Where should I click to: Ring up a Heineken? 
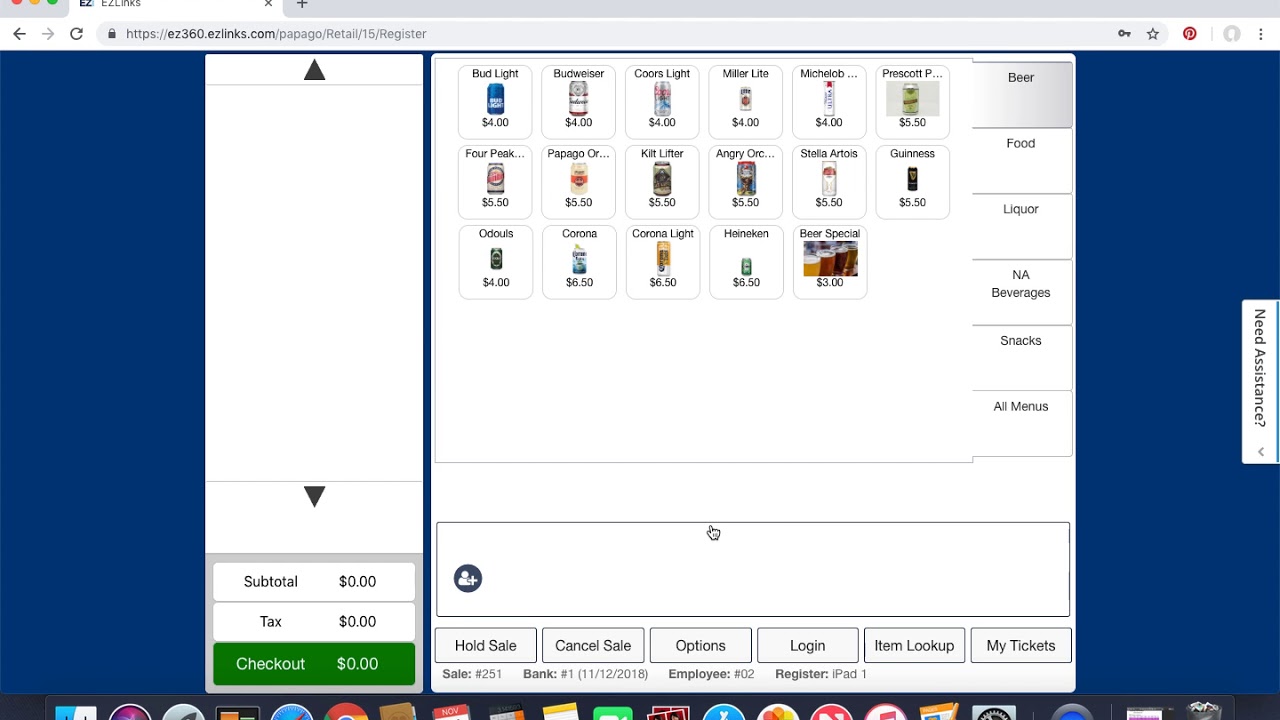(746, 261)
